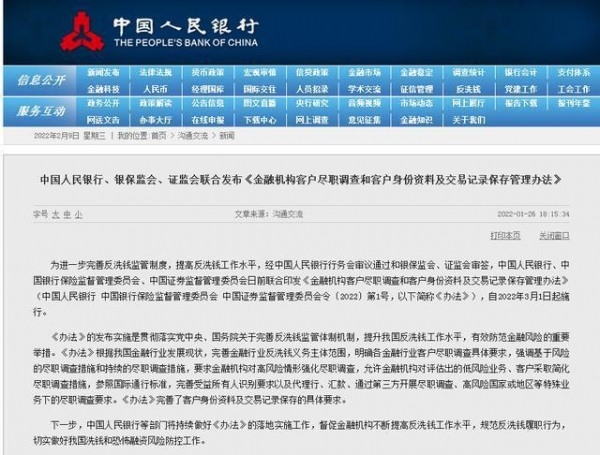Click the 中国人民银行 calligraphy title
Image resolution: width=600 pixels, height=455 pixels.
tap(186, 26)
